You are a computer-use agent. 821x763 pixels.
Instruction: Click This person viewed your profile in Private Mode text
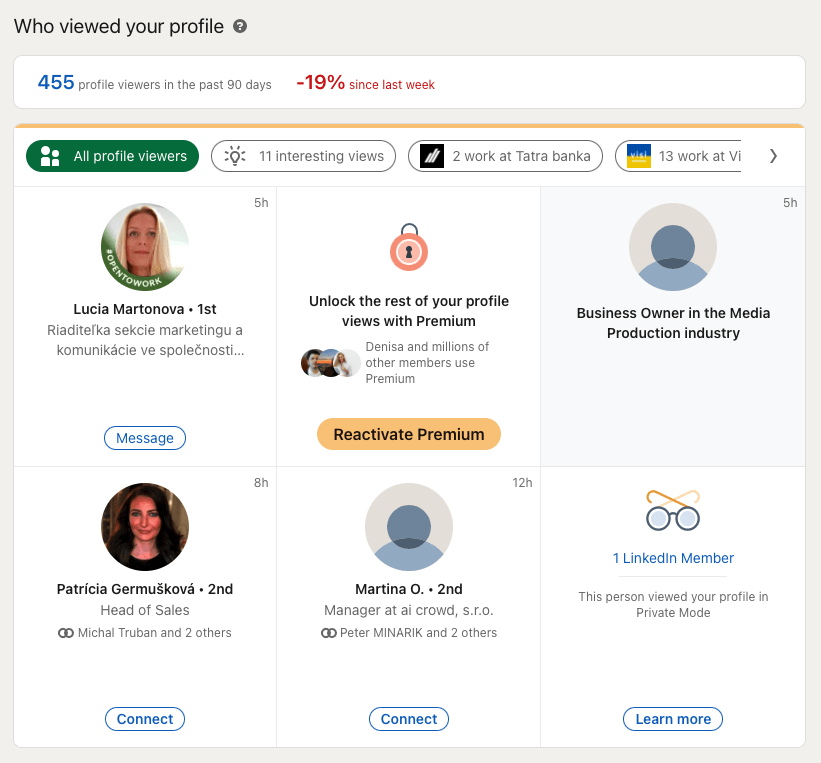[673, 604]
